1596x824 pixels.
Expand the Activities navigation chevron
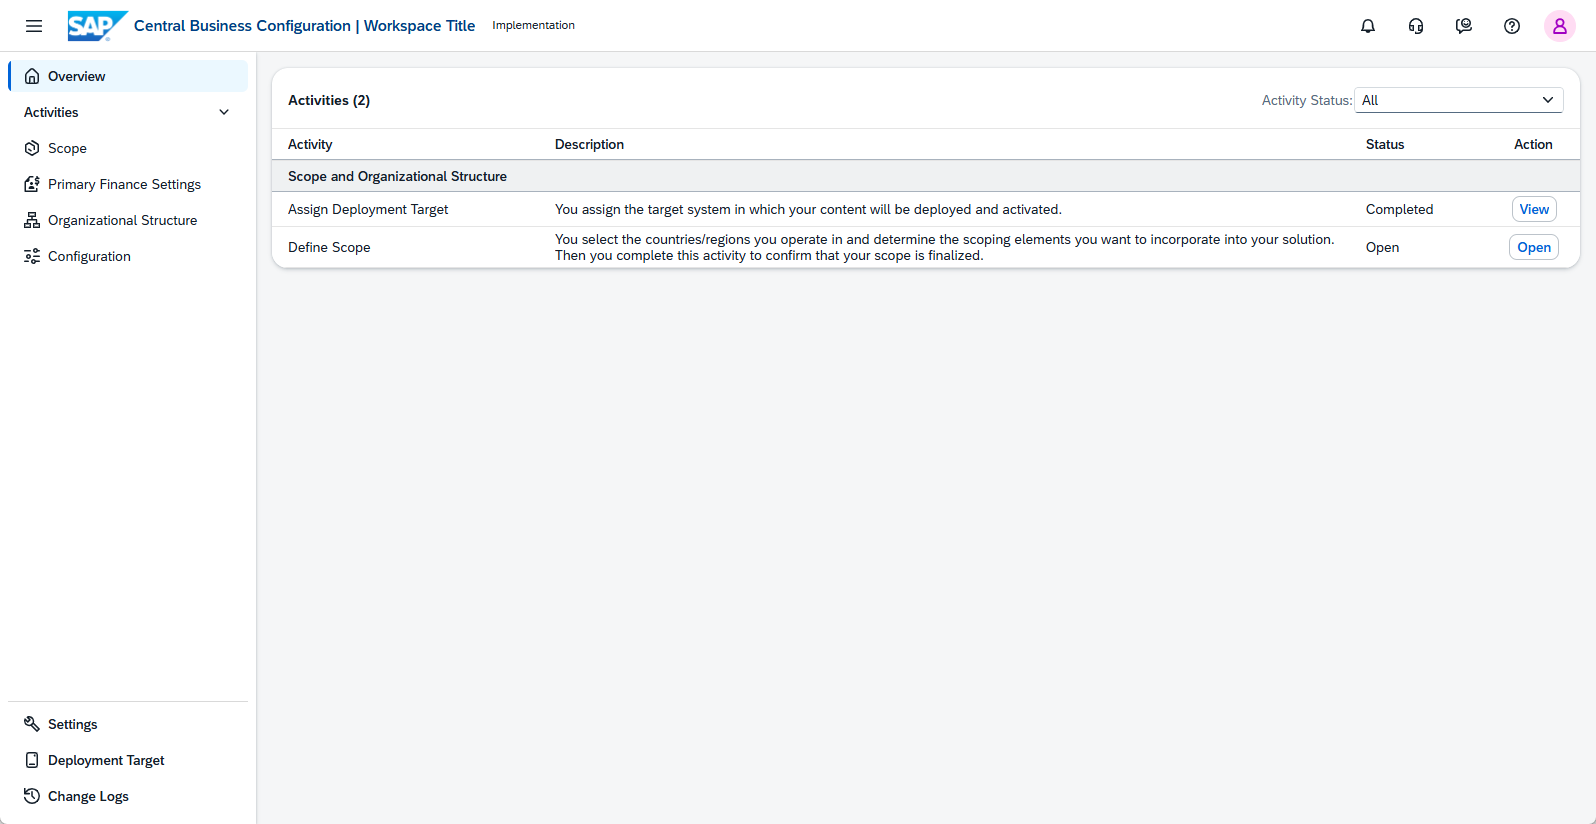(x=224, y=112)
